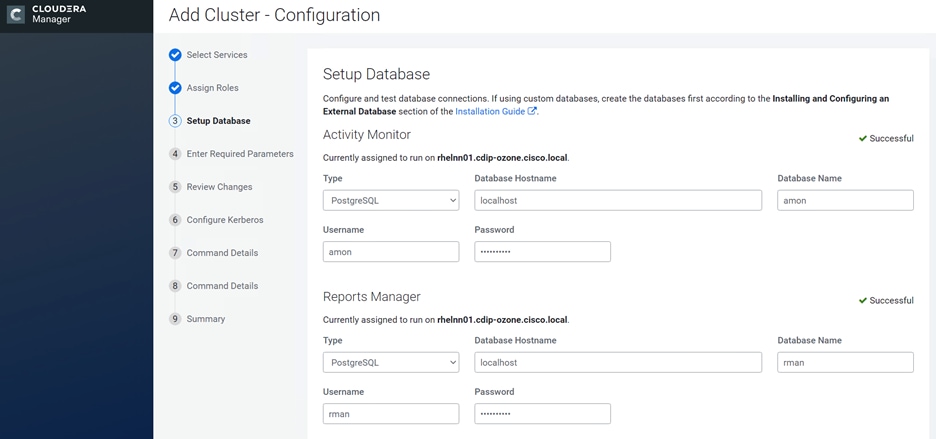Viewport: 936px width, 439px height.
Task: Open the Summary step
Action: [x=206, y=319]
